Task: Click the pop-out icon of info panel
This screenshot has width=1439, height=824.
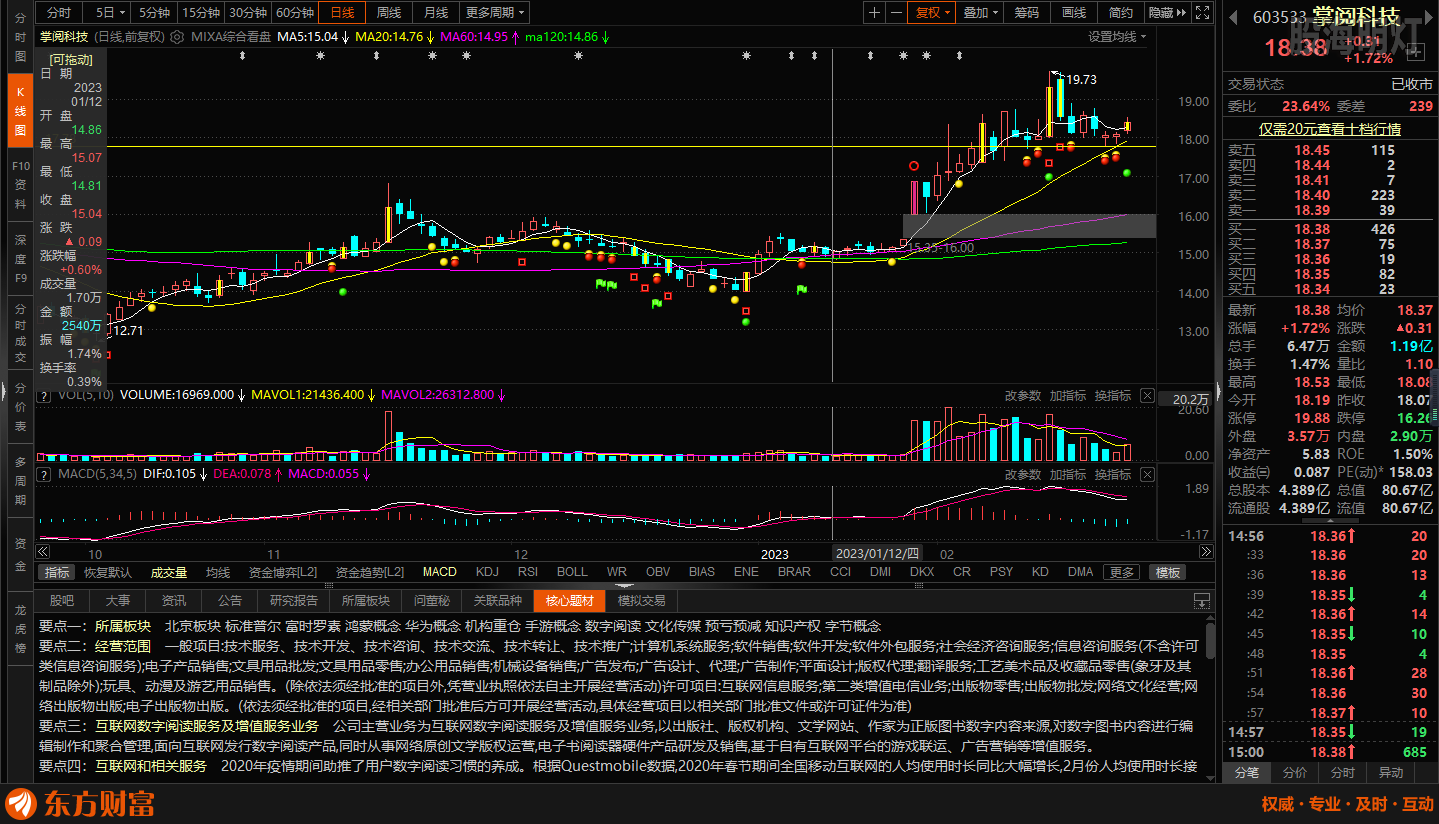Action: pos(1201,601)
